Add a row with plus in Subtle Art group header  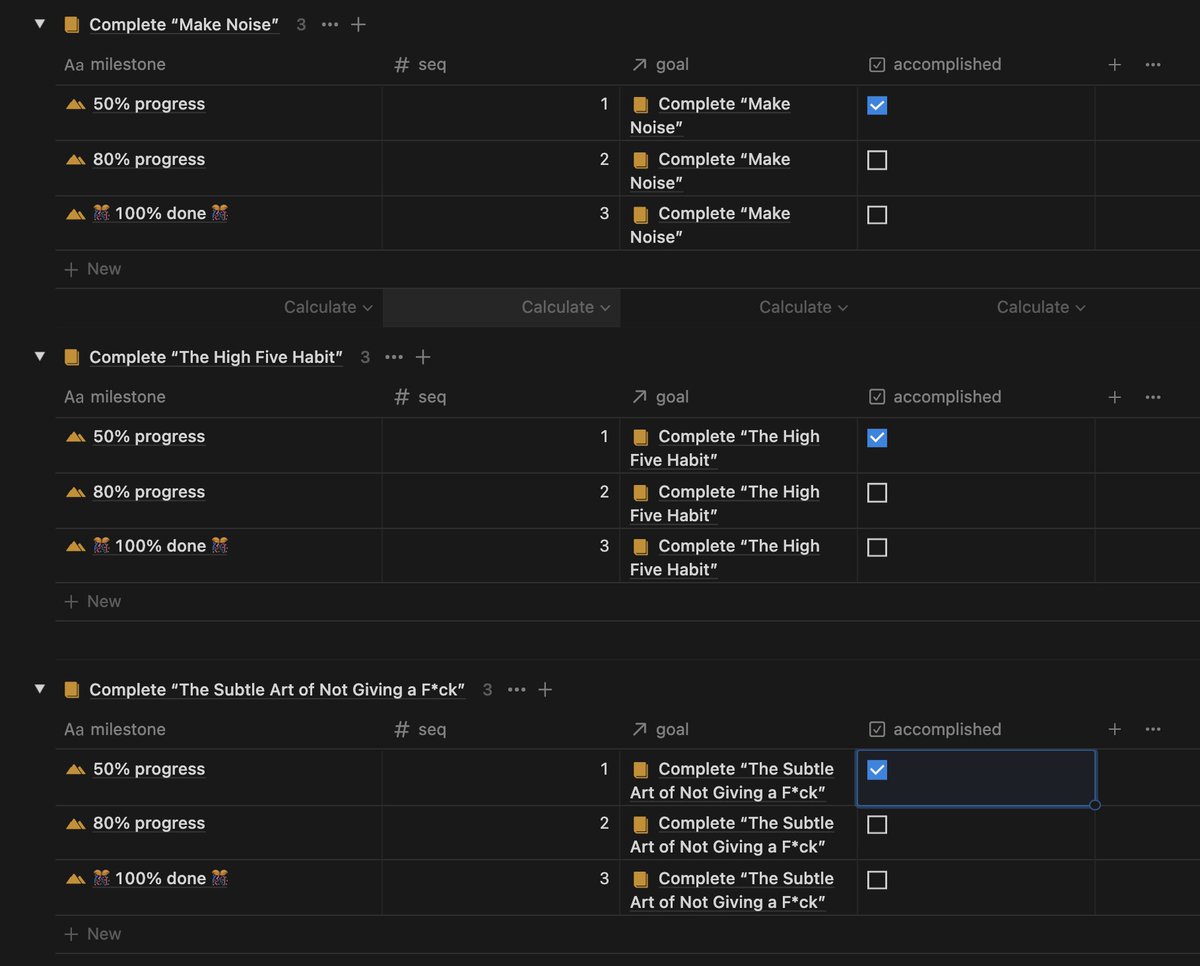point(545,689)
